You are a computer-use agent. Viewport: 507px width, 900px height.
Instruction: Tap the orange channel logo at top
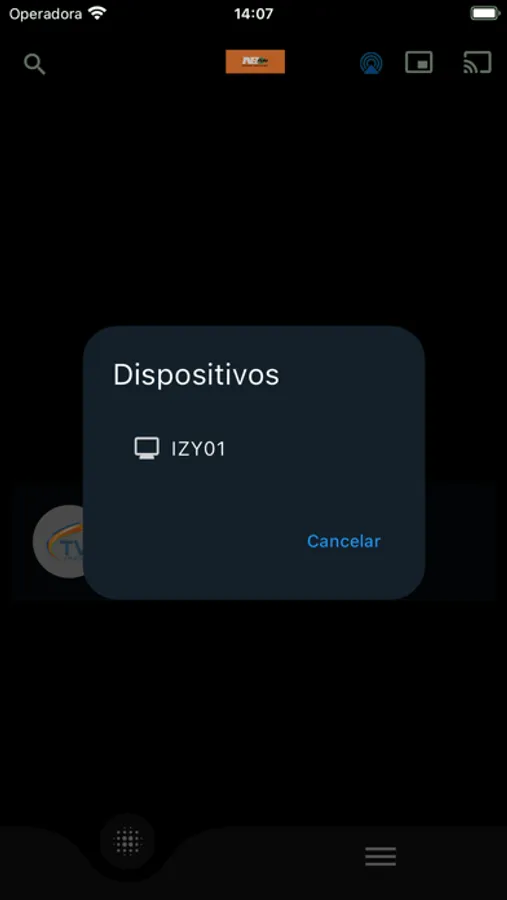point(255,62)
